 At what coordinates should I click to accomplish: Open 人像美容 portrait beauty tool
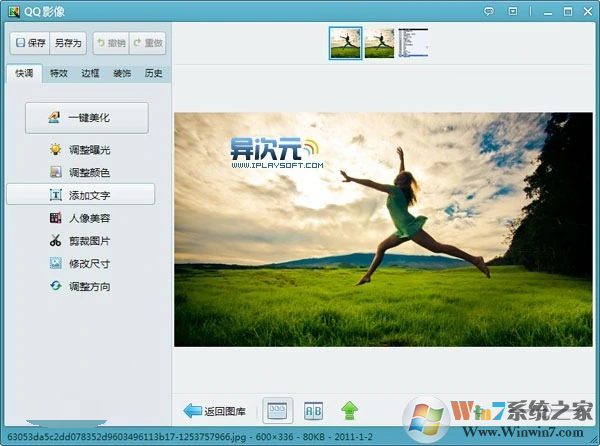pos(80,218)
